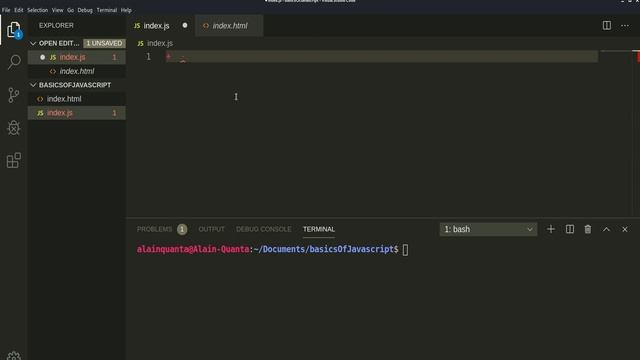Screen dimensions: 640x360
Task: Maximize panel size with up chevron
Action: click(x=606, y=229)
